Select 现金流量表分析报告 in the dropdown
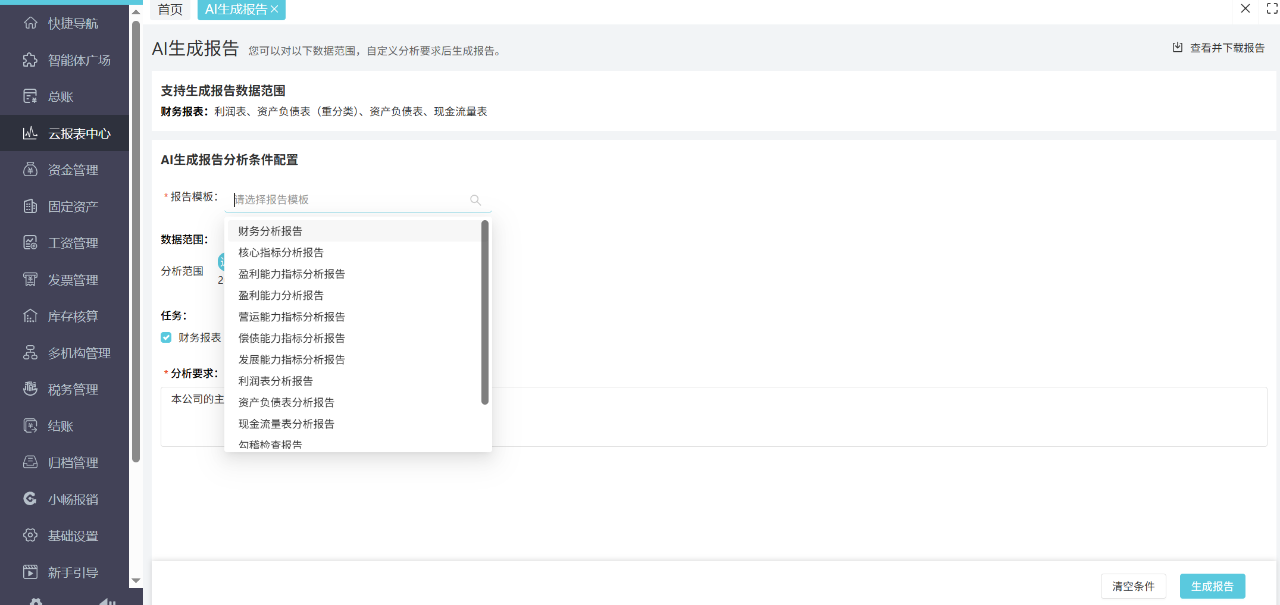This screenshot has height=605, width=1280. (x=287, y=423)
